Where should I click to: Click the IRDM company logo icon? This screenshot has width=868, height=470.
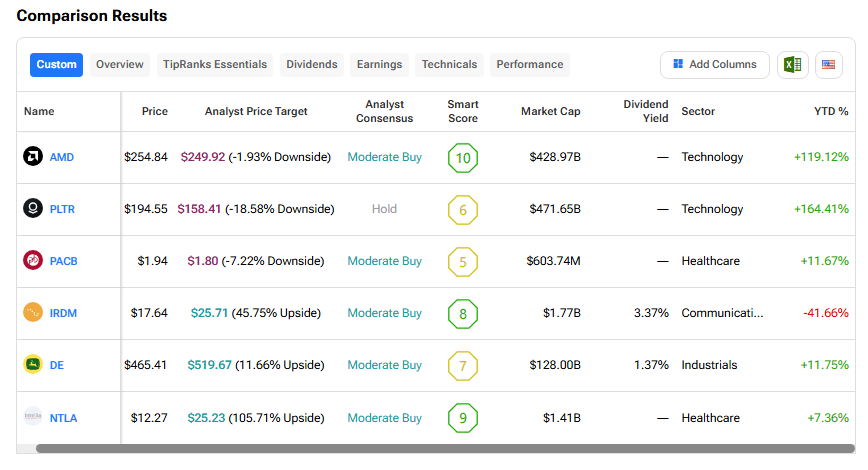coord(33,313)
